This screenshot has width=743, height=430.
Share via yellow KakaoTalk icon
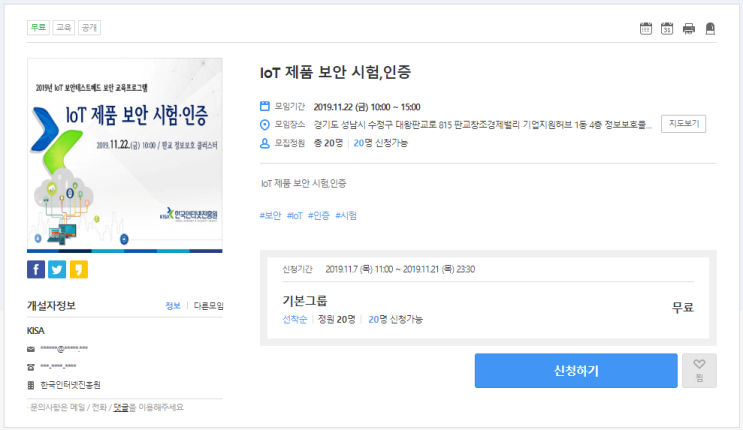(x=79, y=269)
